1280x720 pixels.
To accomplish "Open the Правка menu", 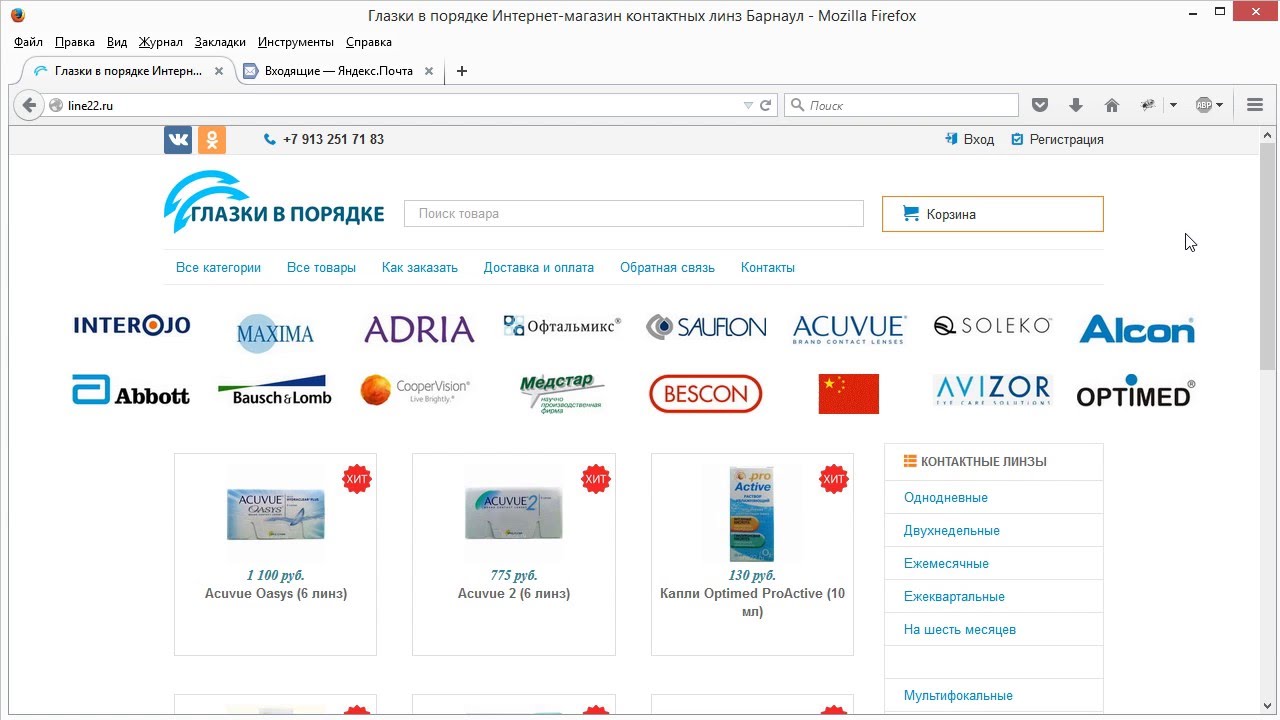I will 75,42.
